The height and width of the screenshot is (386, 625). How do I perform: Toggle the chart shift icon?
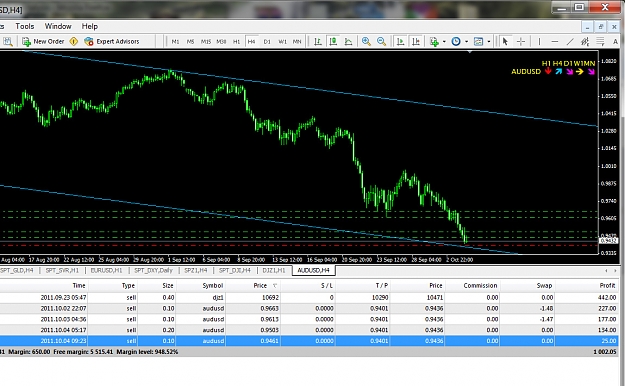coord(416,41)
